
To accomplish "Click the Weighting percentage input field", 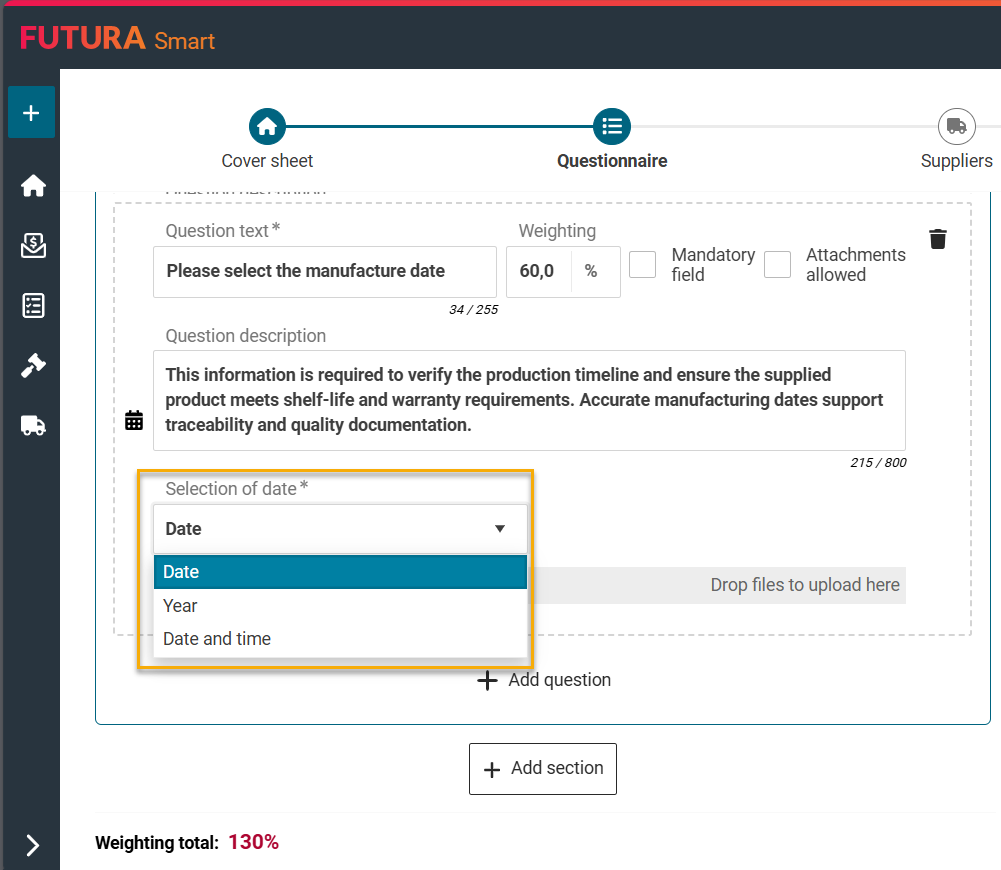I will [x=540, y=272].
